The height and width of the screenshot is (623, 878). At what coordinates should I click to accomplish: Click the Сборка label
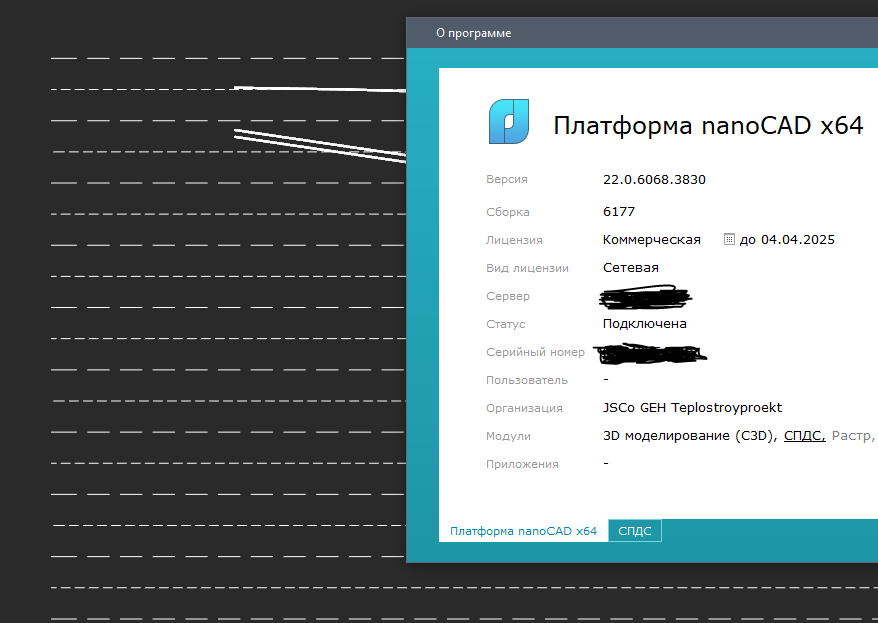(x=508, y=212)
